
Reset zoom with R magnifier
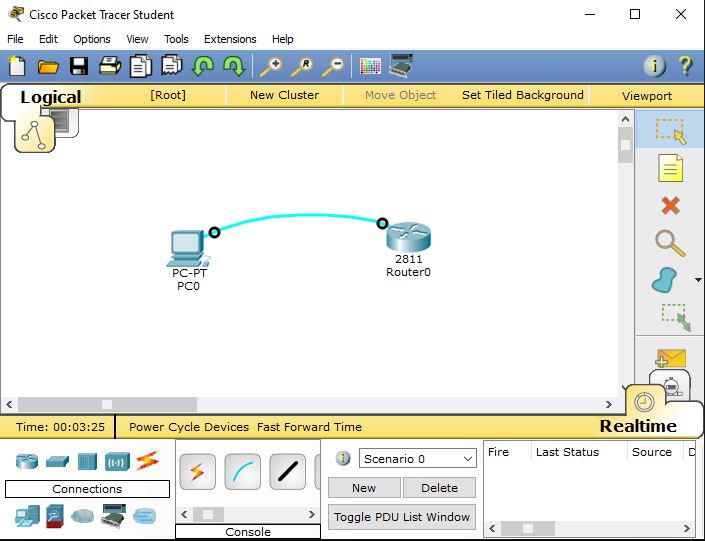302,67
